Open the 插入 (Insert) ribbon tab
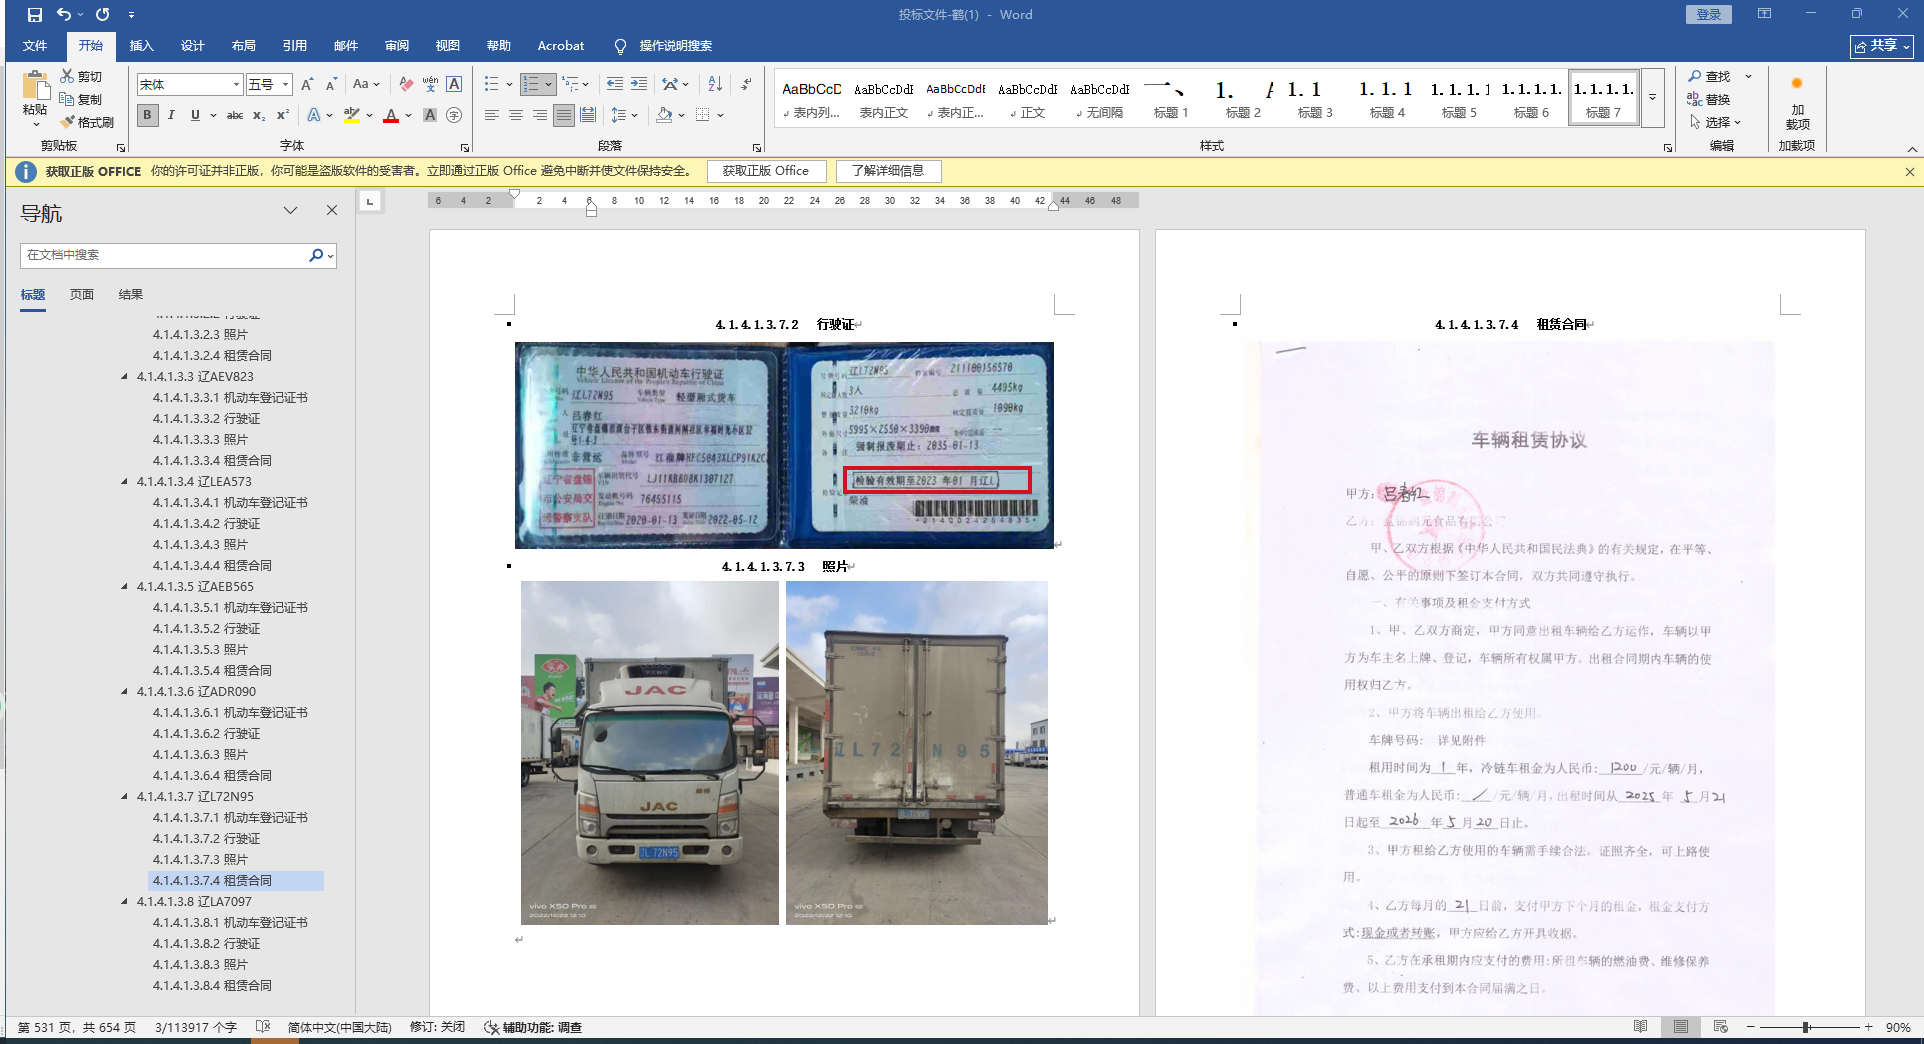This screenshot has width=1924, height=1044. tap(141, 46)
